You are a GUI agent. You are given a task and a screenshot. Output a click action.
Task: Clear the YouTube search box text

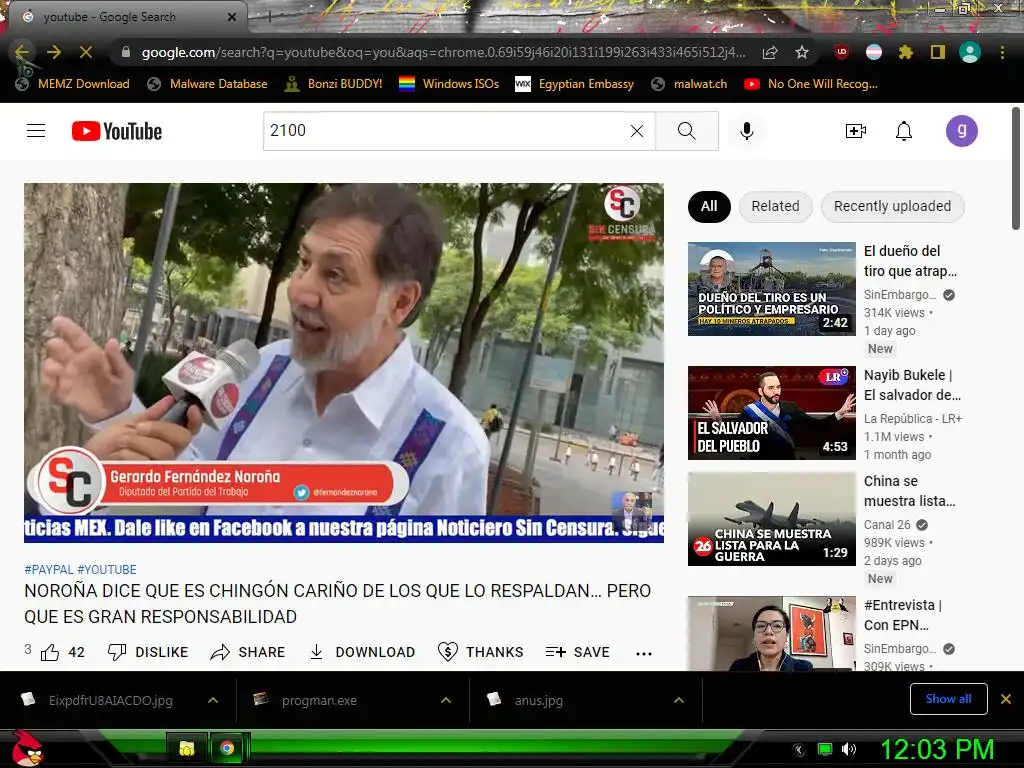tap(637, 131)
